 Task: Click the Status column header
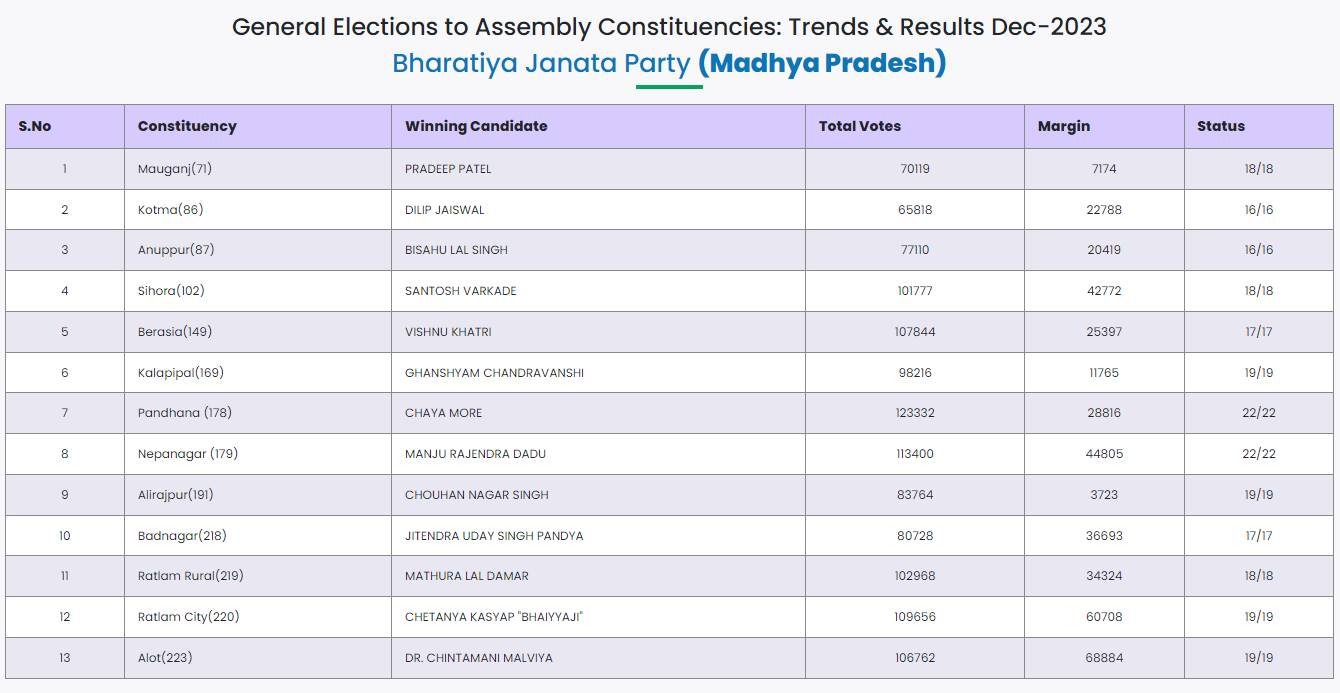[x=1221, y=126]
